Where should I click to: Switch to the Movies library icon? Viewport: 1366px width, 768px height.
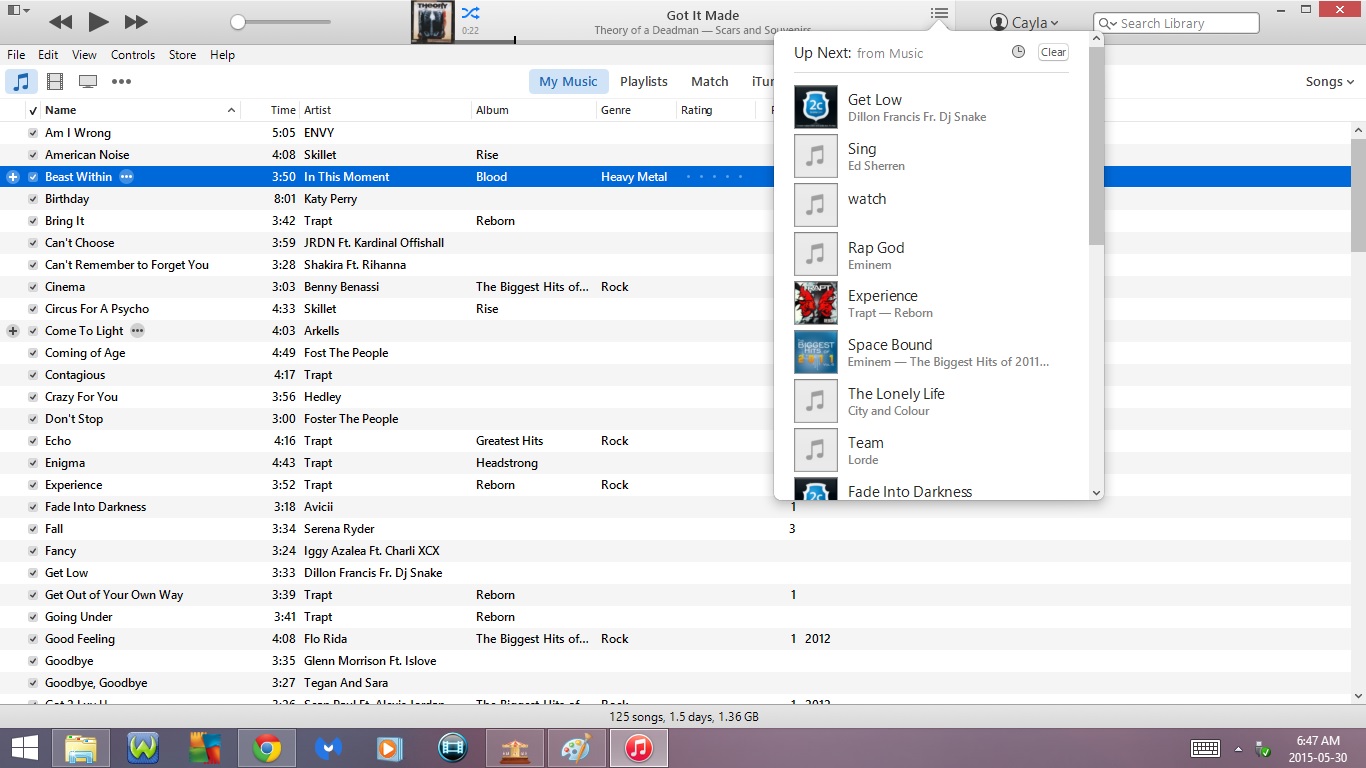click(55, 81)
